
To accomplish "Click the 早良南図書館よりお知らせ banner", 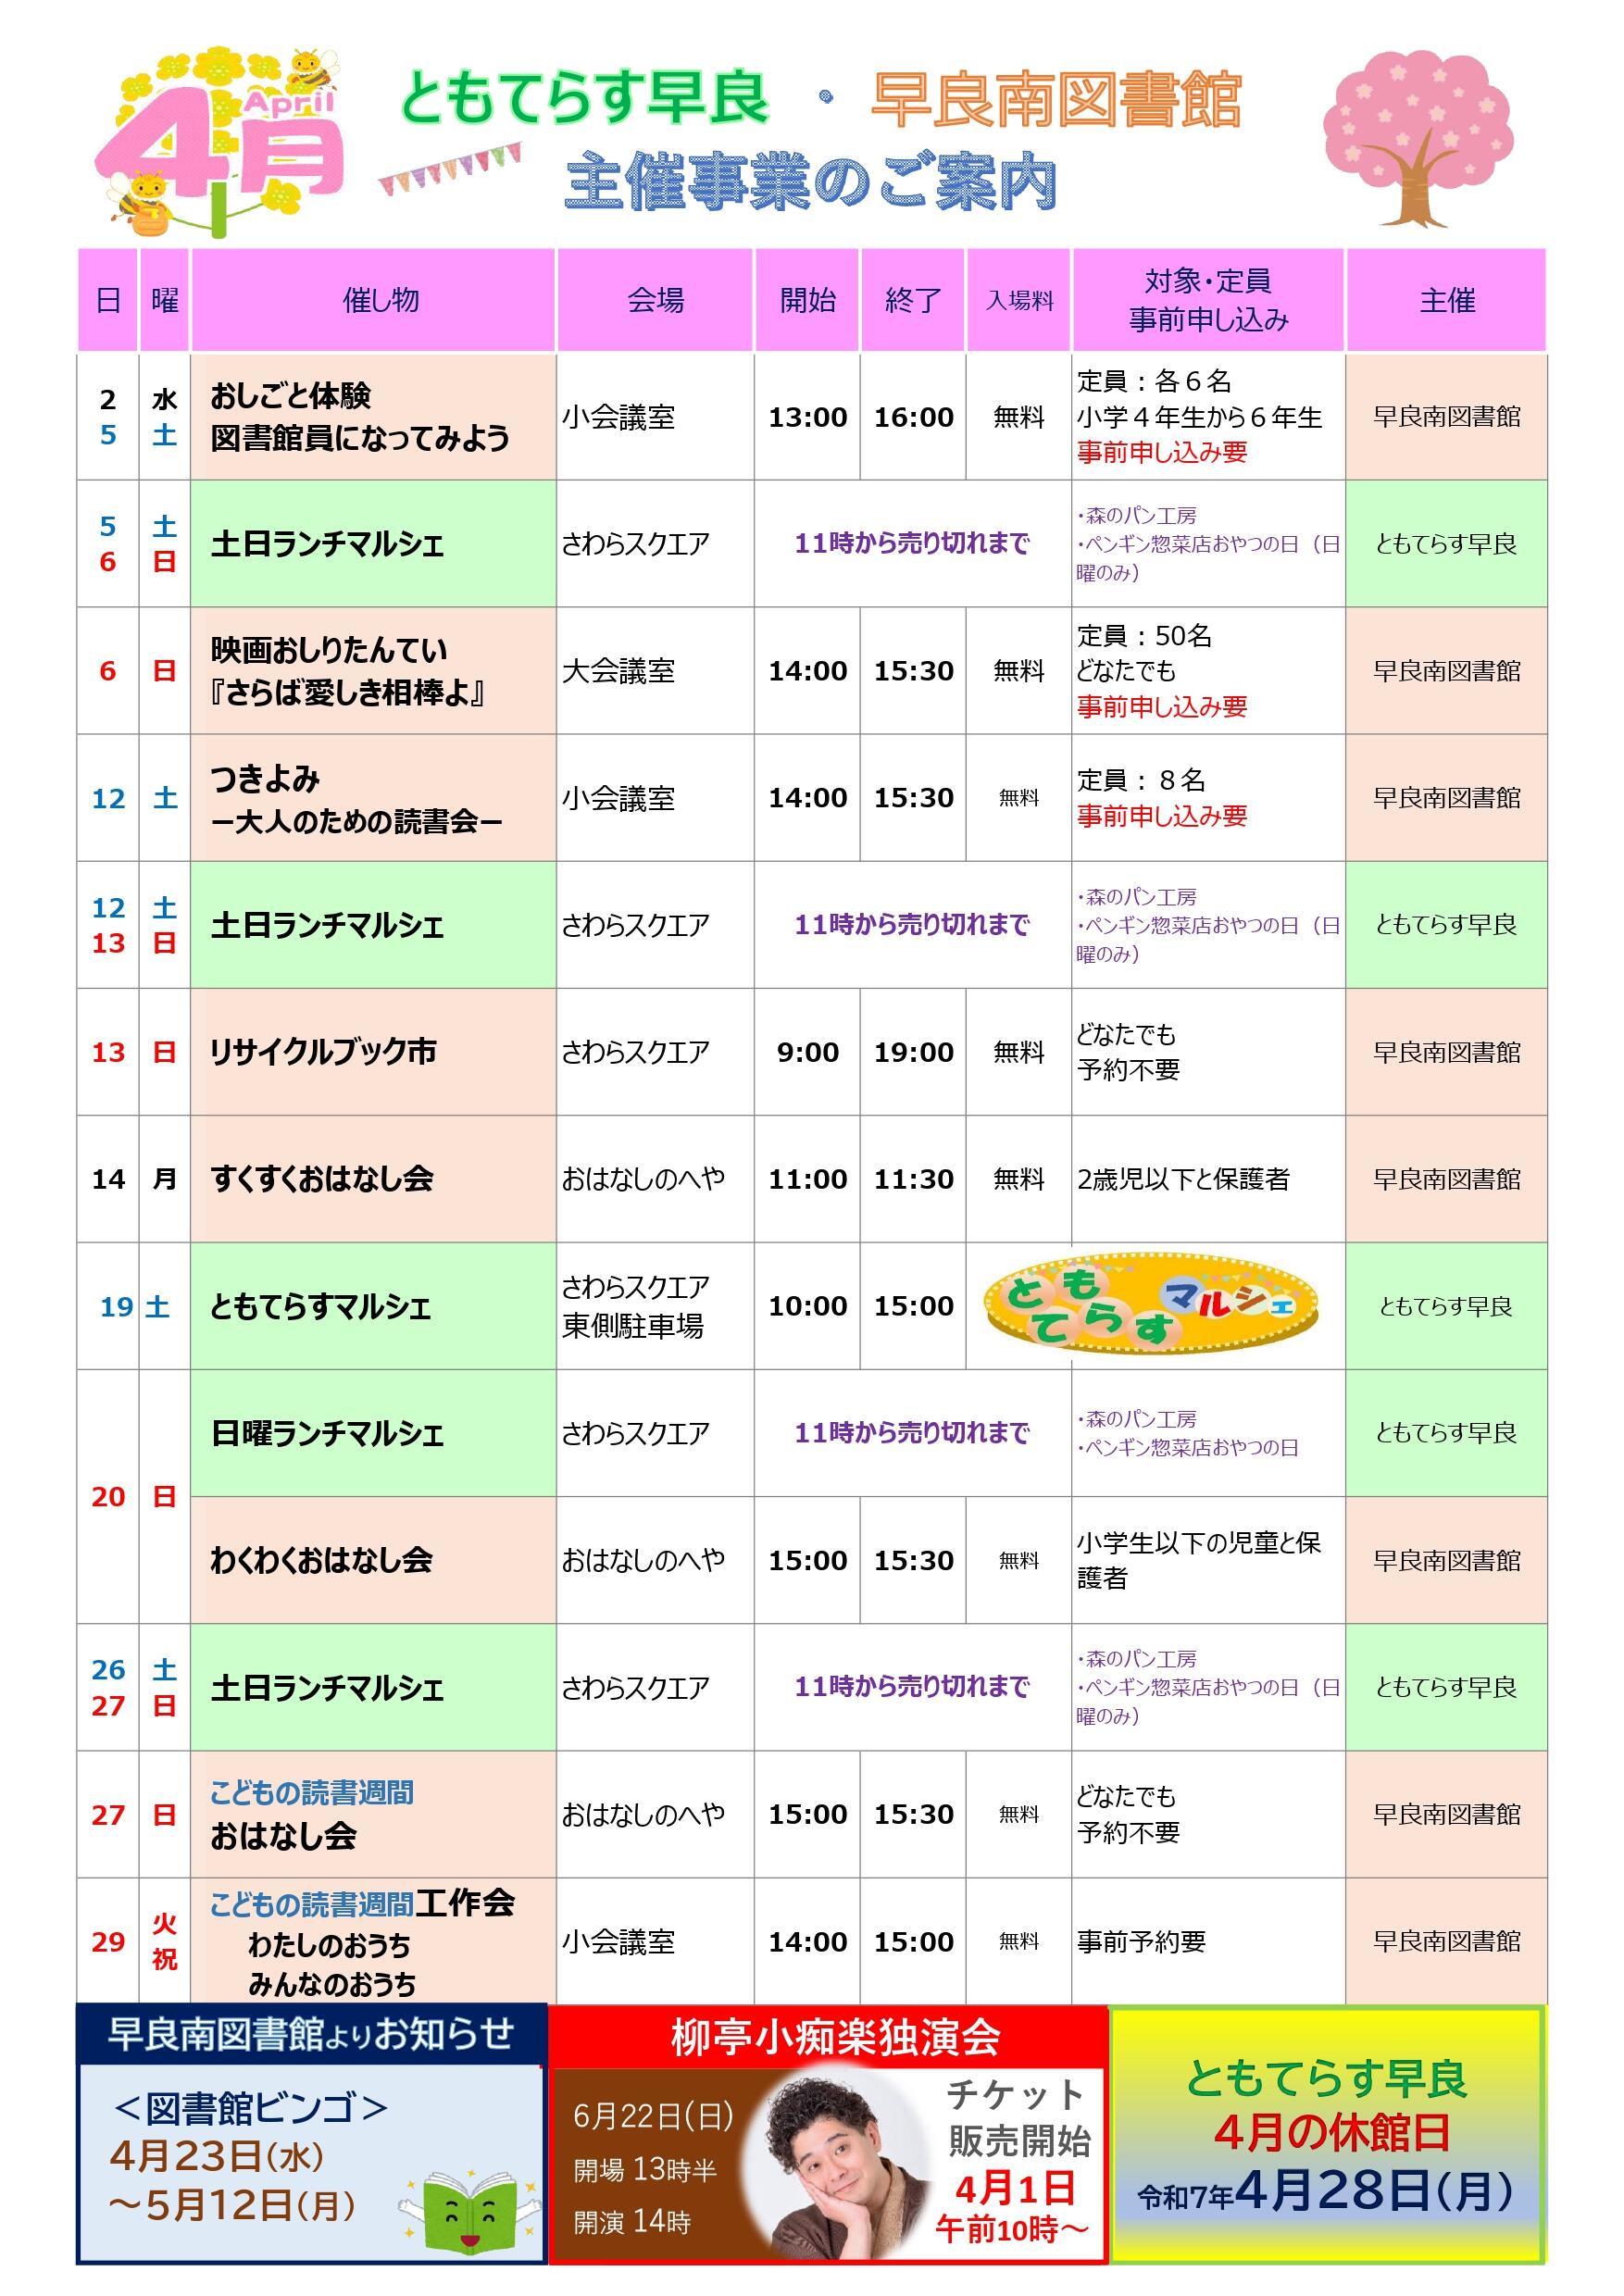I will coord(311,2034).
